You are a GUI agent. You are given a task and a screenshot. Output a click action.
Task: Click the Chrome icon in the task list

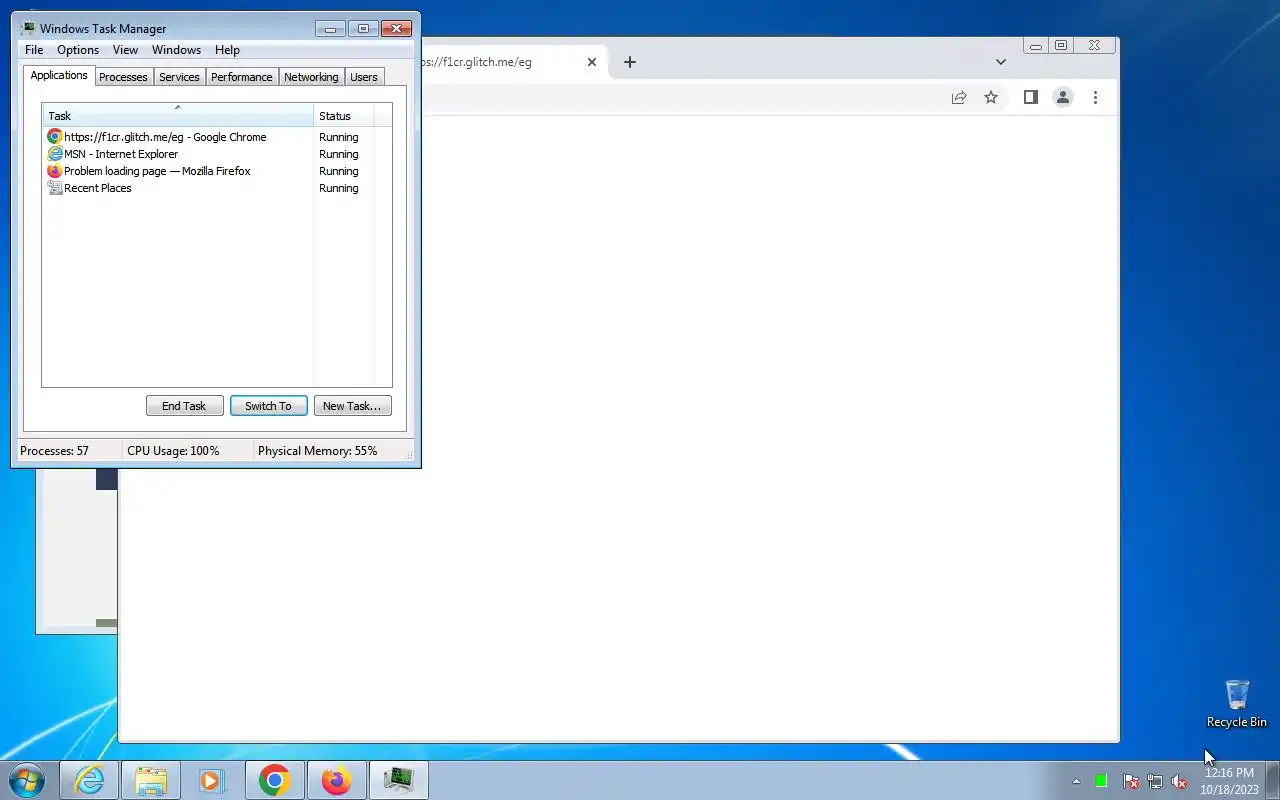(x=55, y=137)
